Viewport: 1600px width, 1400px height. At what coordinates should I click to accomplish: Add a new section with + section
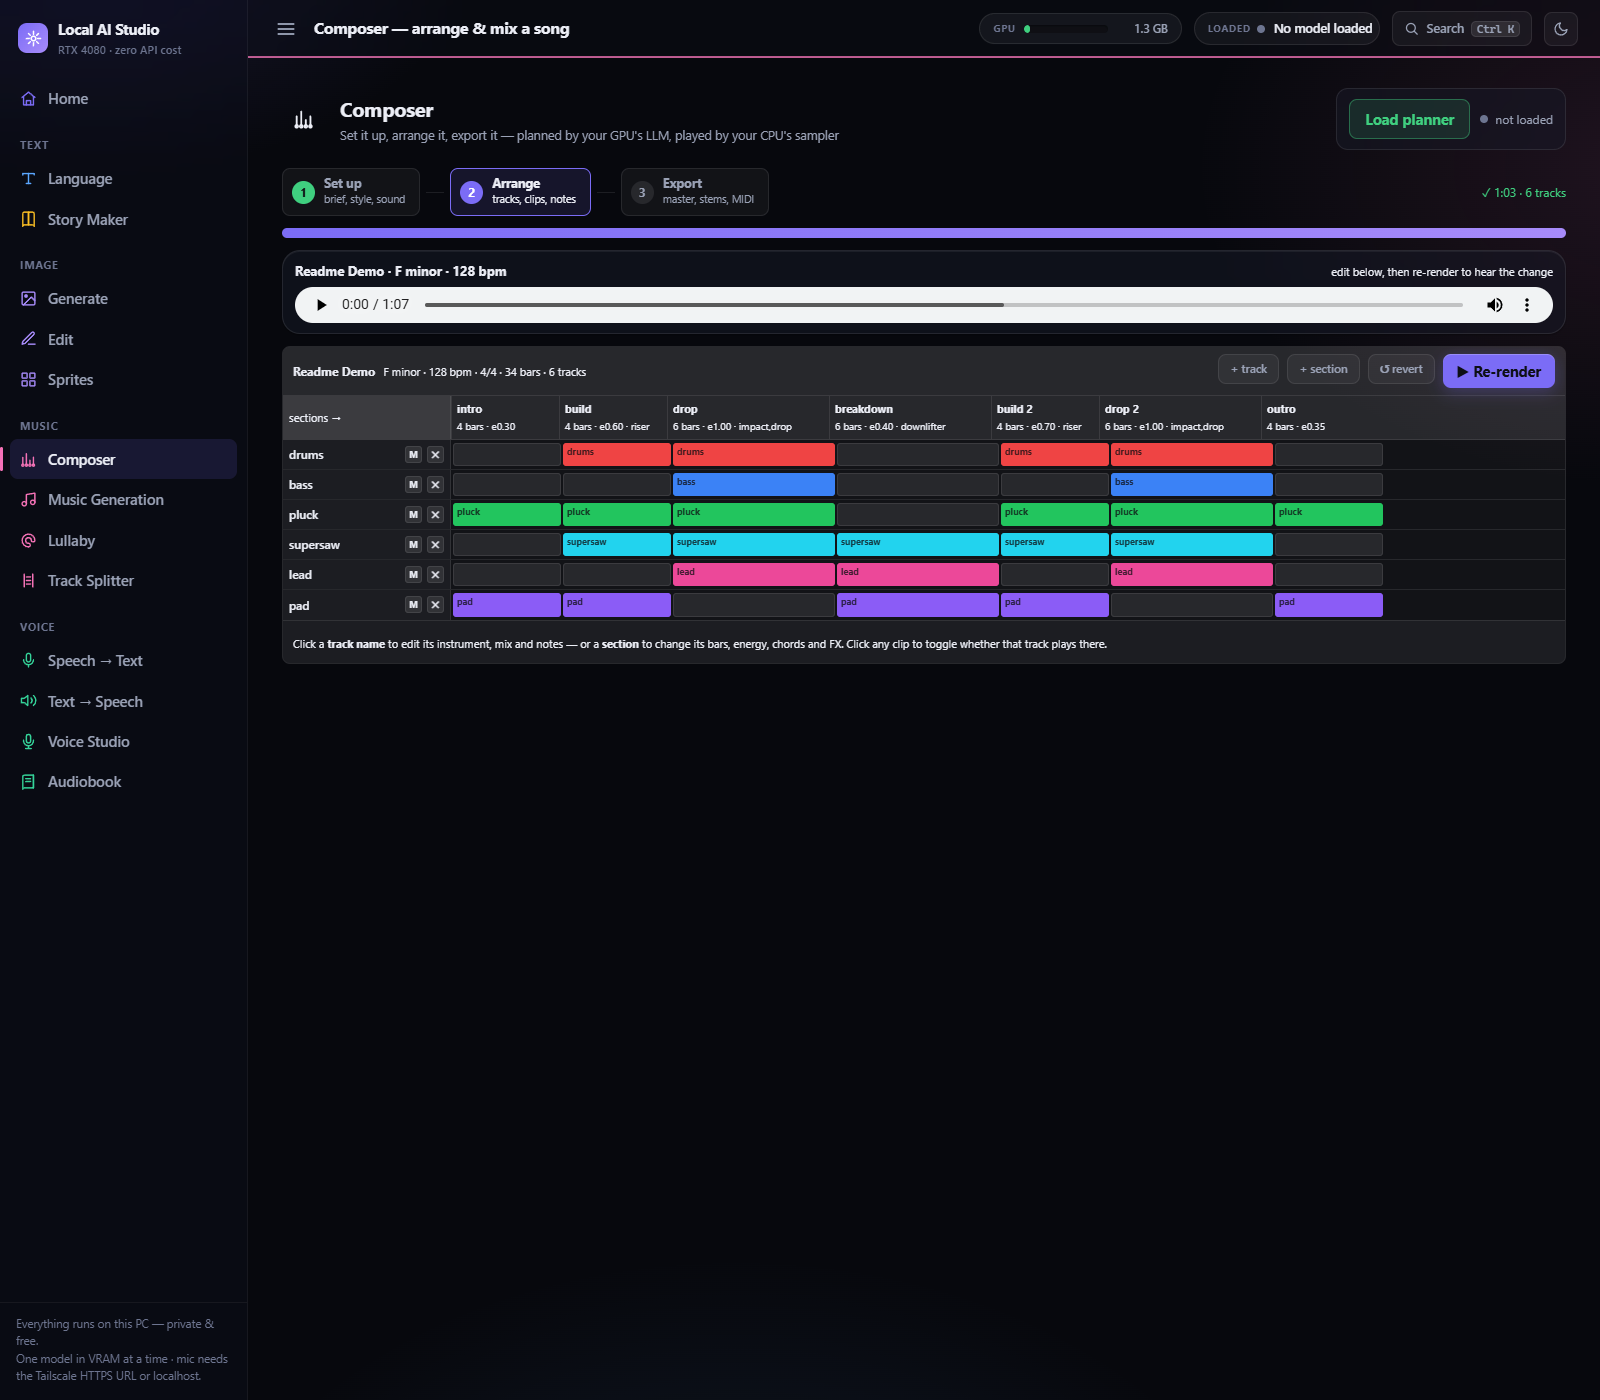1323,369
